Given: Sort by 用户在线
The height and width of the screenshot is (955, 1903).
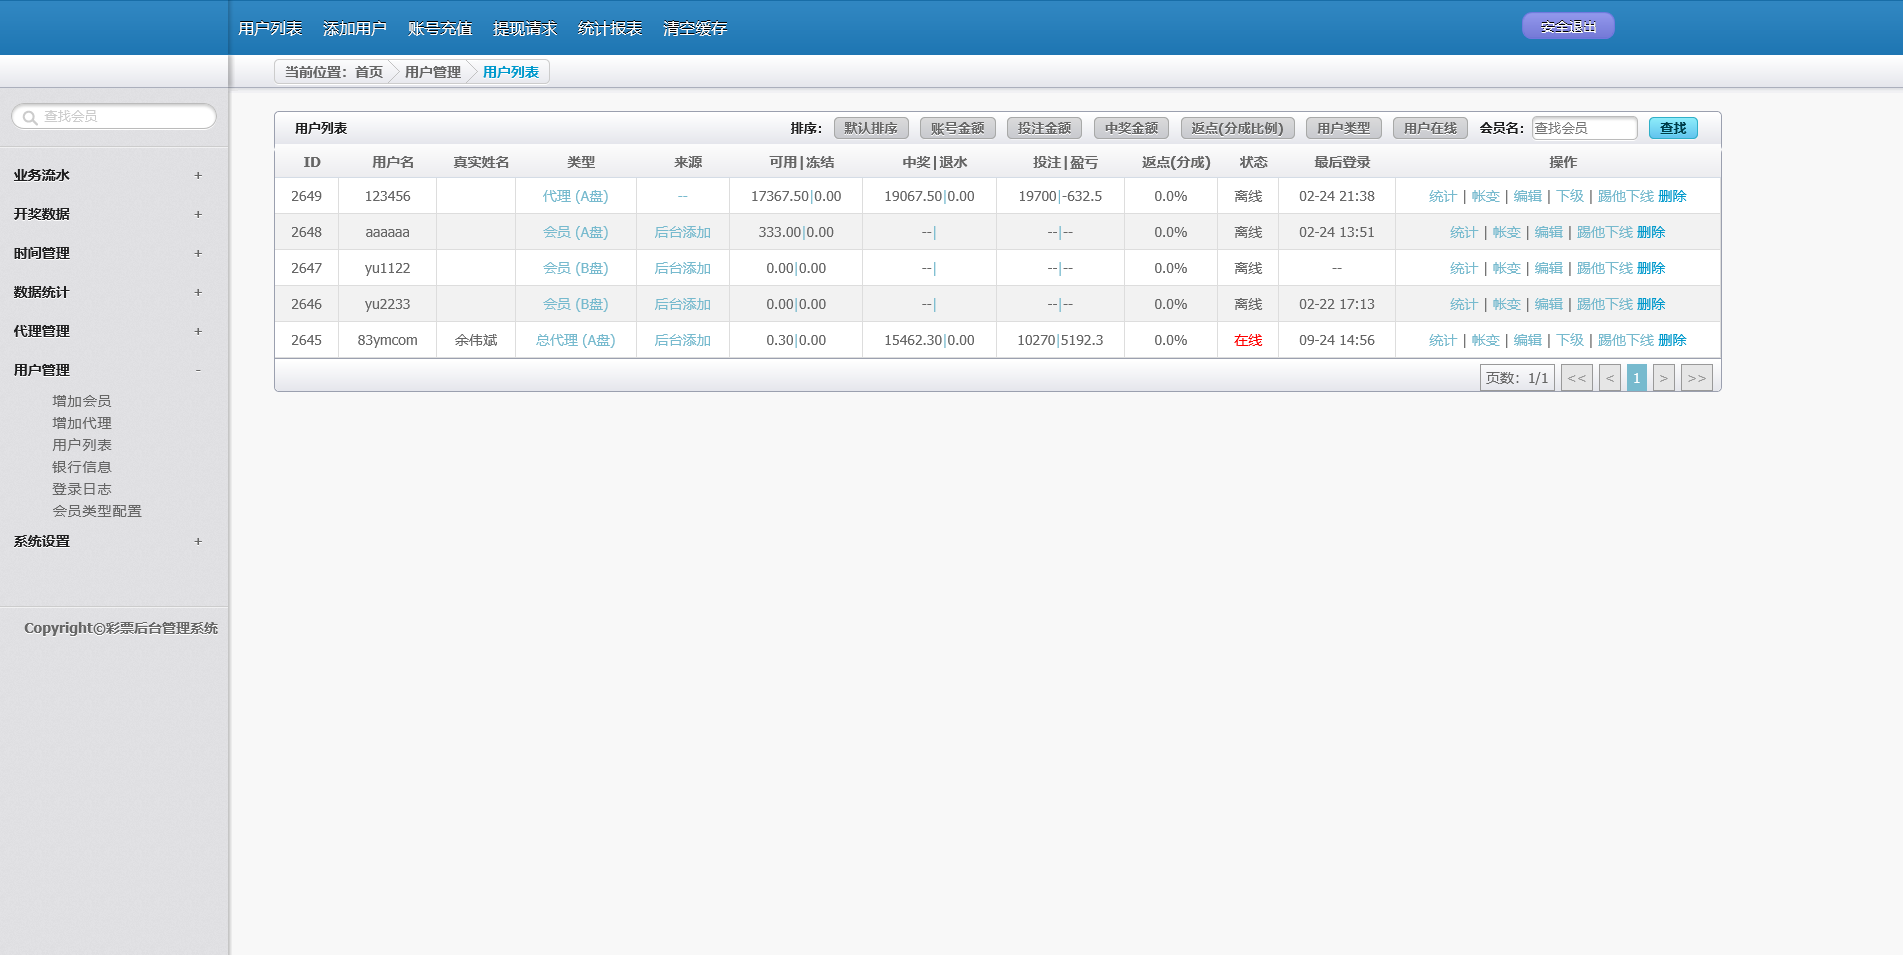Looking at the screenshot, I should tap(1431, 128).
